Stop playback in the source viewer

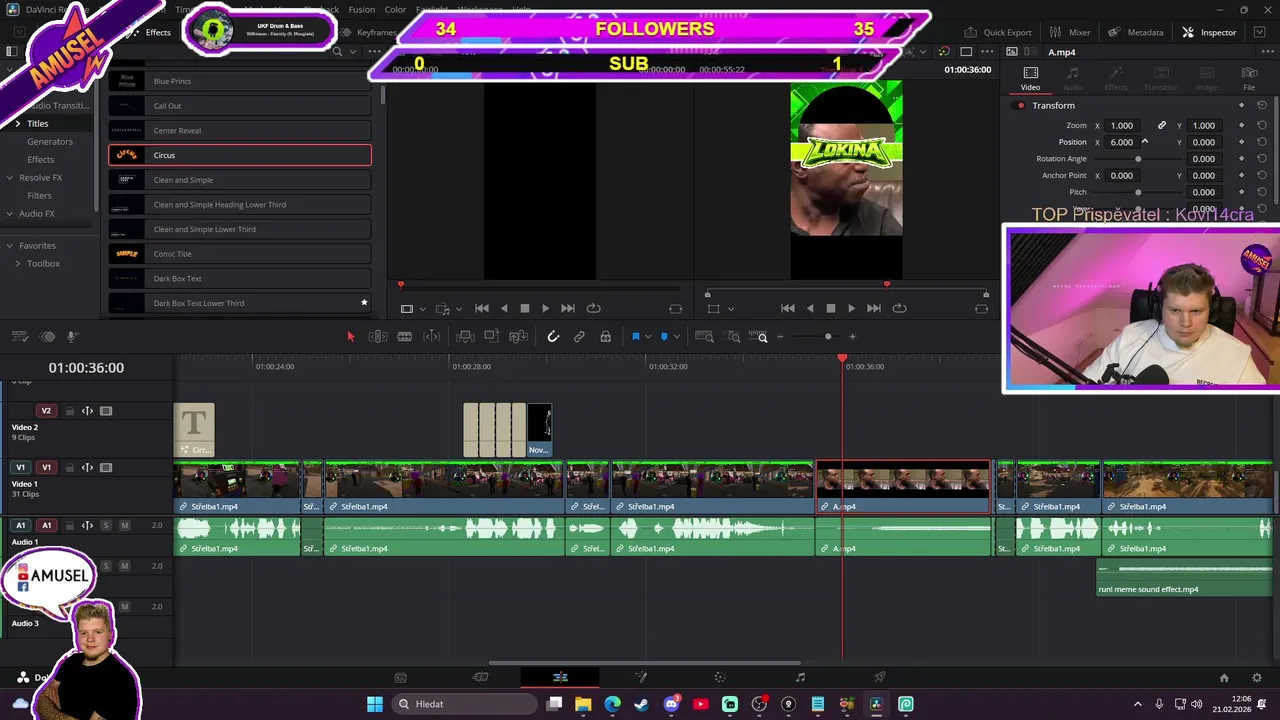(x=524, y=309)
